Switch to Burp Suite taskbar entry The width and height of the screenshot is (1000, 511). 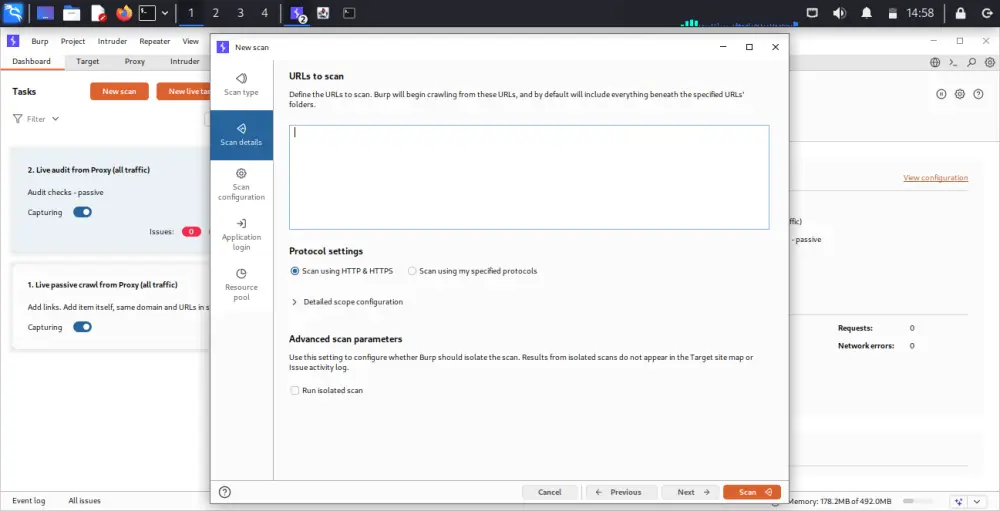click(298, 13)
